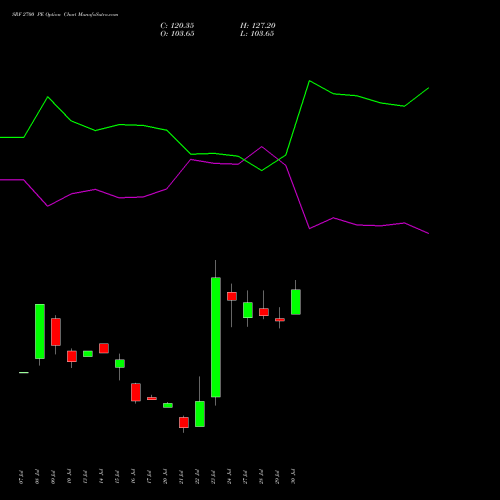Click the tall green candle for 23 Jul

(x=216, y=337)
